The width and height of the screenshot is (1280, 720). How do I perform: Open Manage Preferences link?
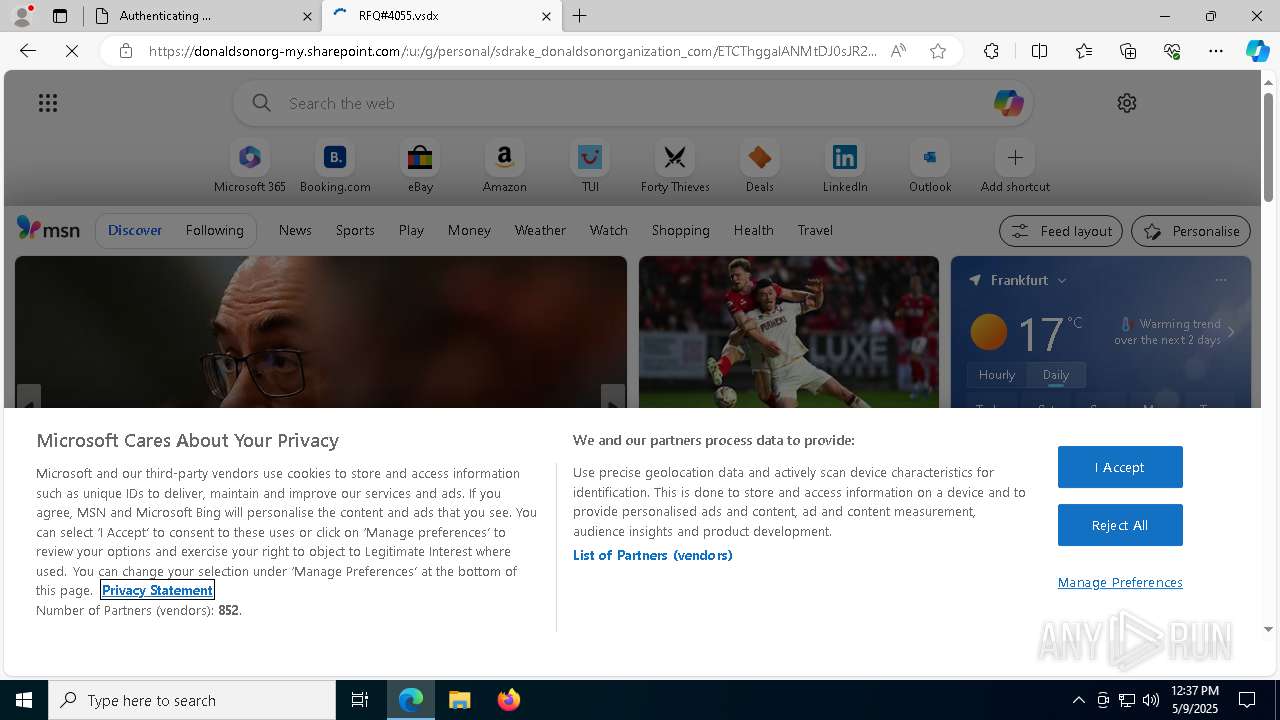click(x=1120, y=582)
